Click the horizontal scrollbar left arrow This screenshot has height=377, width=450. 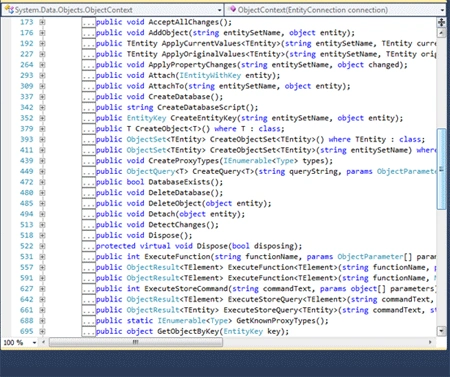43,342
